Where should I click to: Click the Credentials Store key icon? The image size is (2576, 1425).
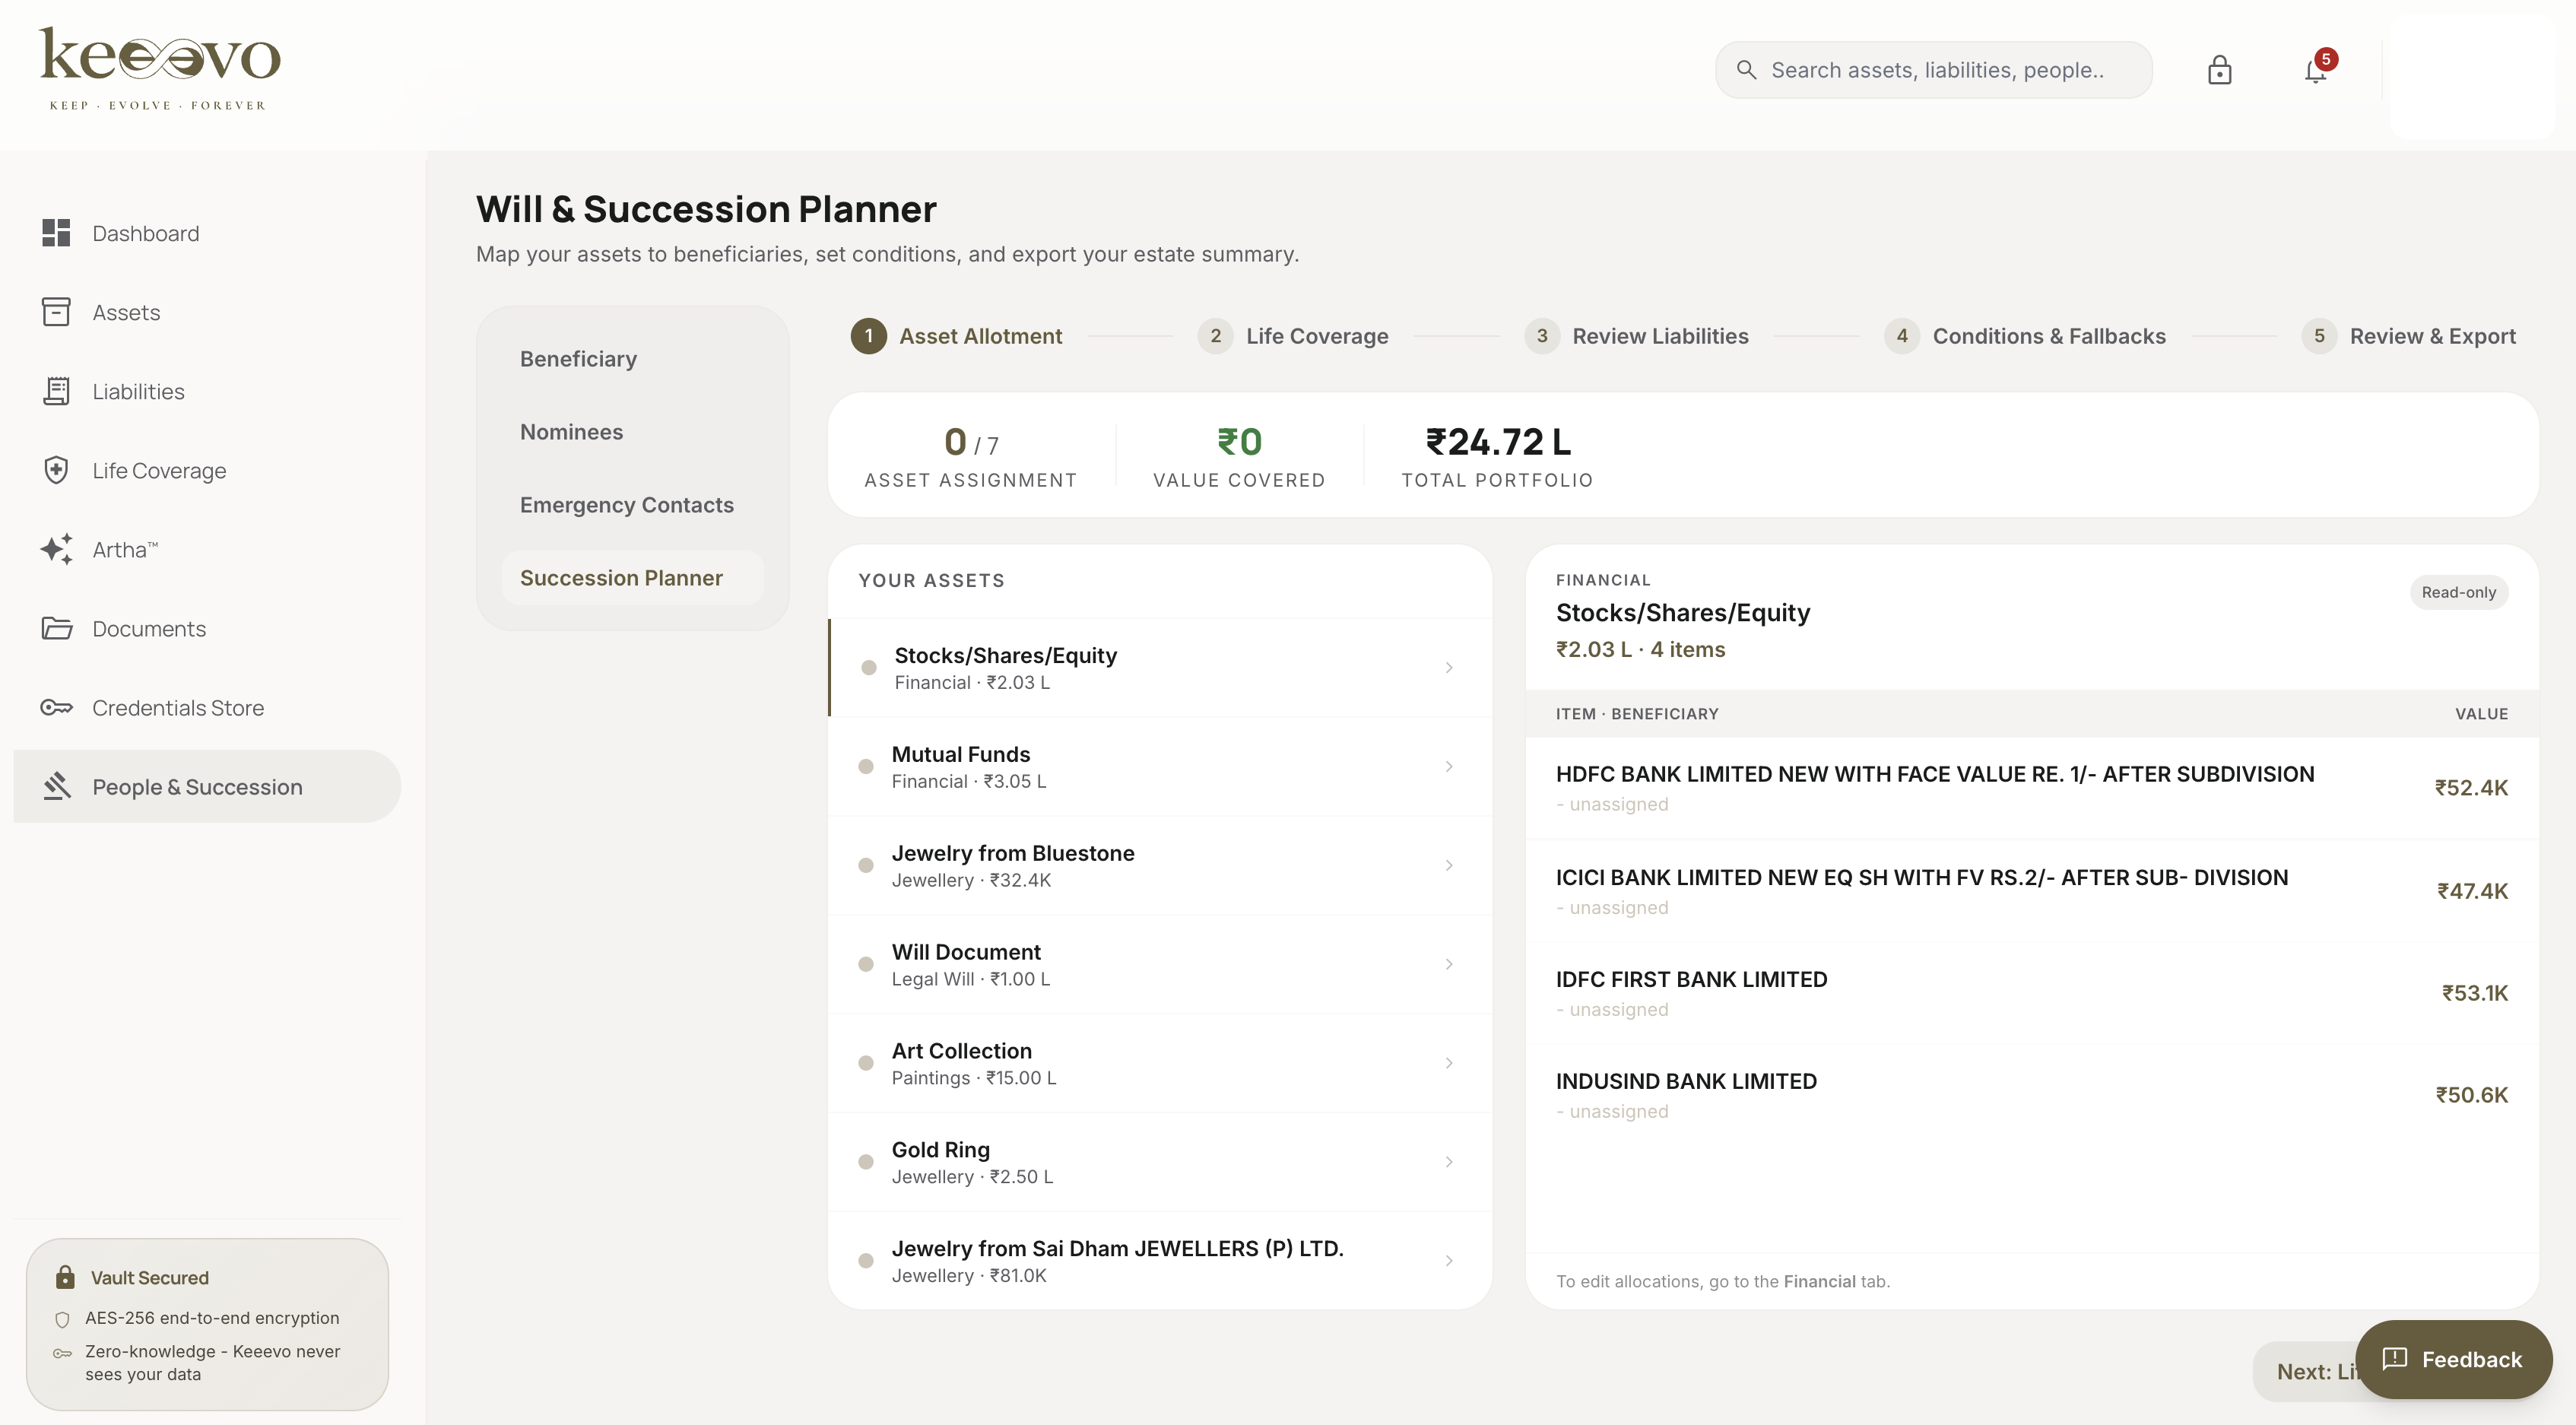pos(56,707)
